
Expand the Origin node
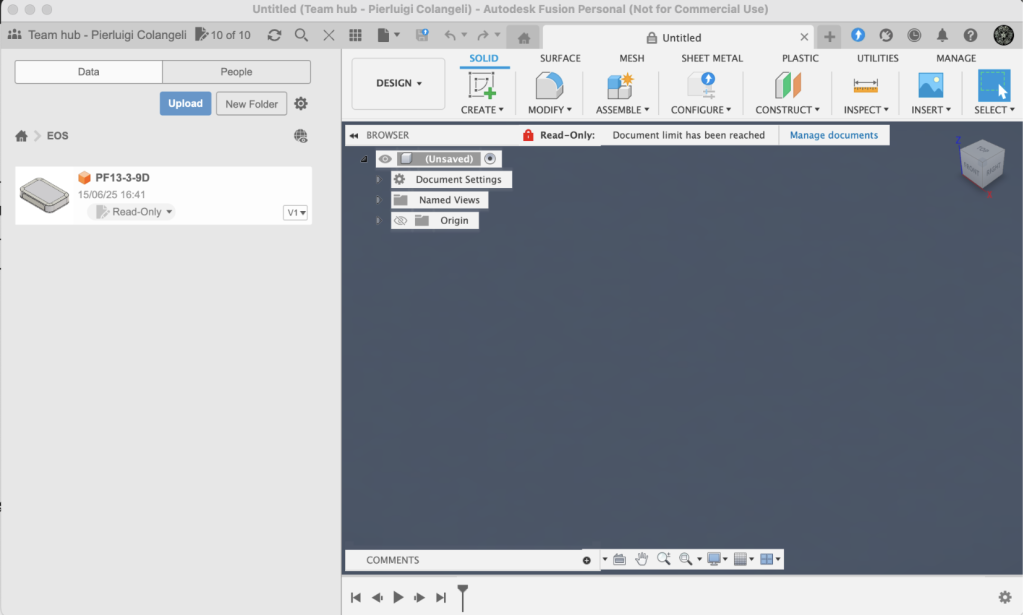point(377,221)
